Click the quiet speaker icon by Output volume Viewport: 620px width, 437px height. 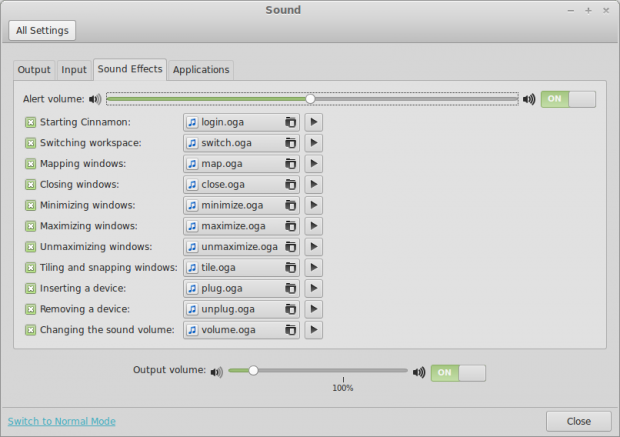(x=217, y=372)
